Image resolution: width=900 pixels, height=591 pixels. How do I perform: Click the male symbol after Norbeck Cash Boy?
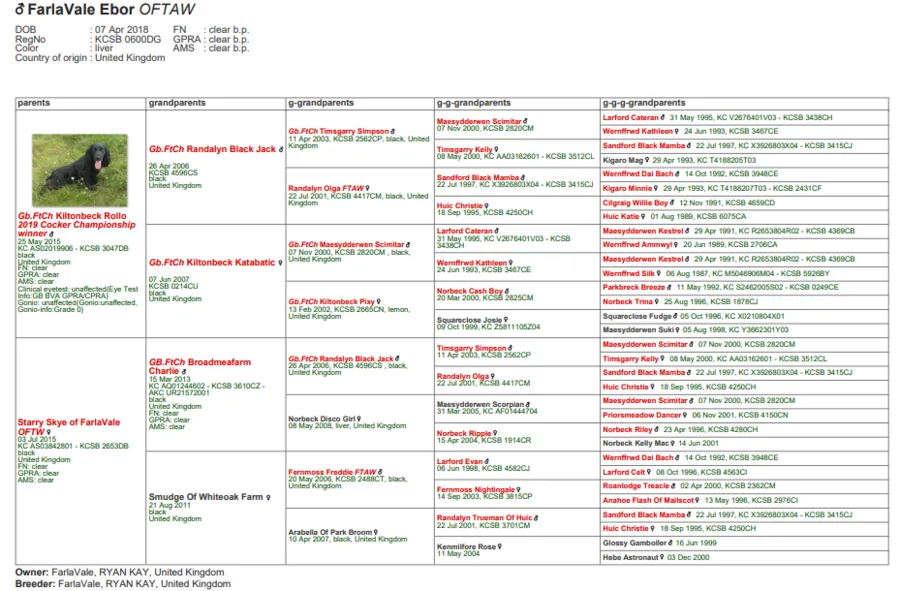pos(508,291)
